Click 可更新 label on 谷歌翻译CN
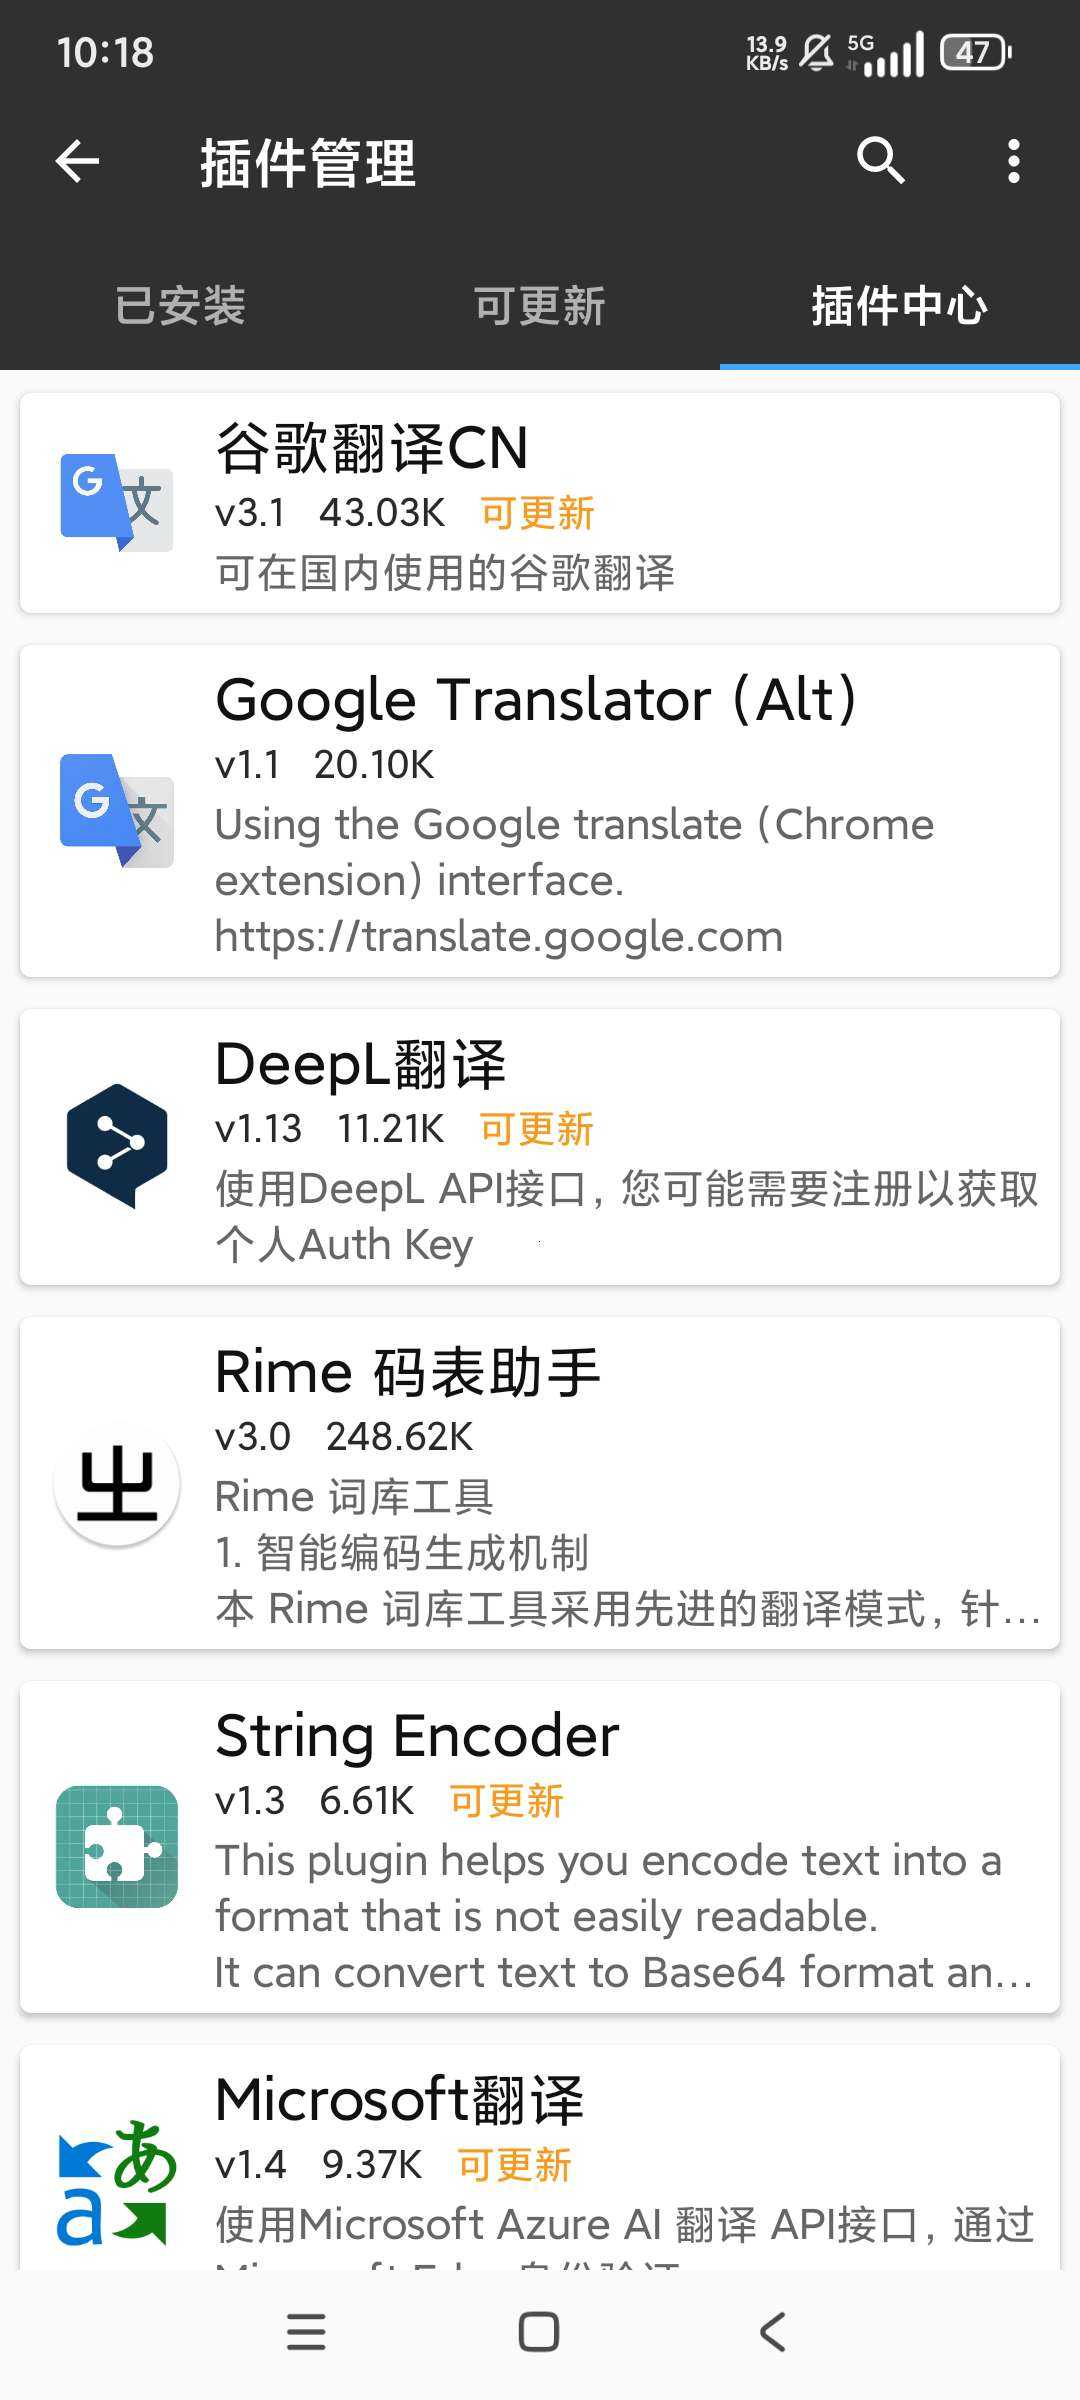Screen dimensions: 1080x2400 point(537,513)
